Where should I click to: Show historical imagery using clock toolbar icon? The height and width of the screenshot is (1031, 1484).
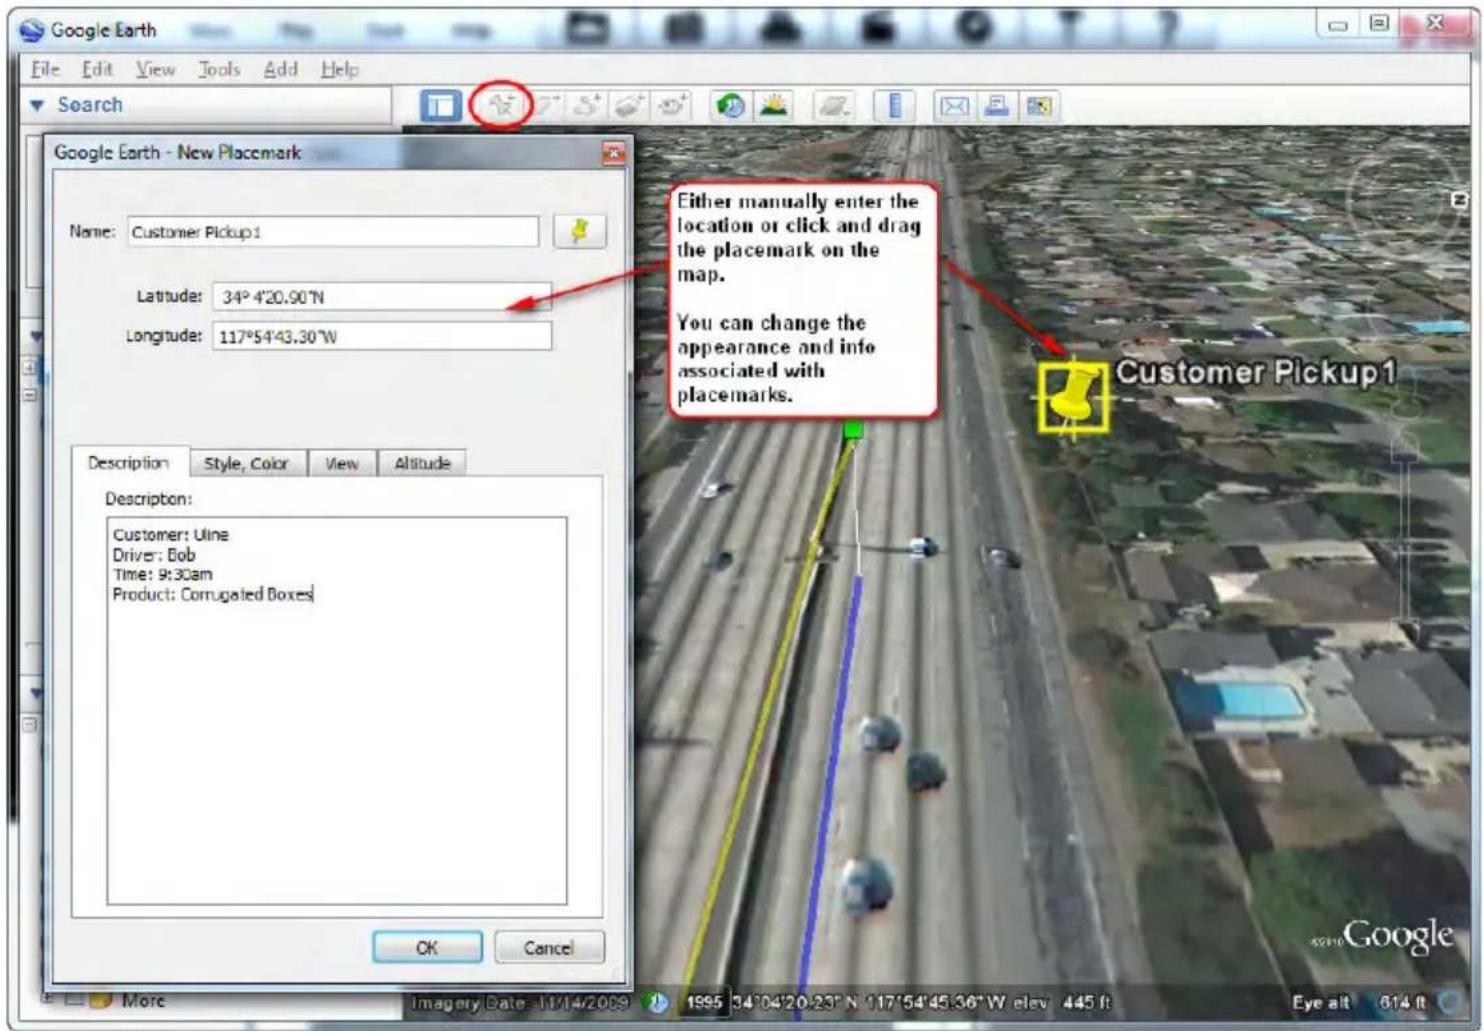click(731, 105)
